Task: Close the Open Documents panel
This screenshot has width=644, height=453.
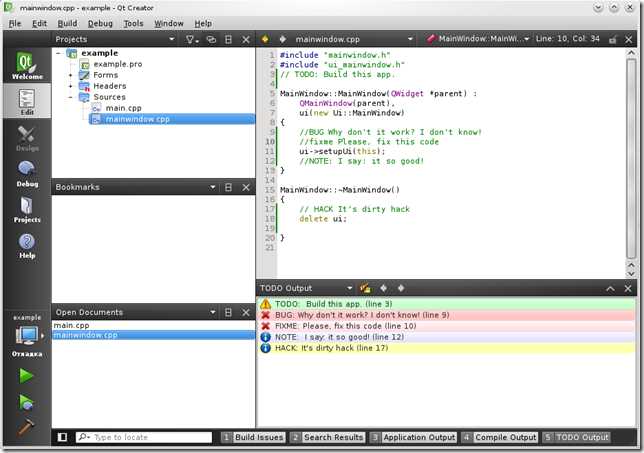Action: coord(246,313)
